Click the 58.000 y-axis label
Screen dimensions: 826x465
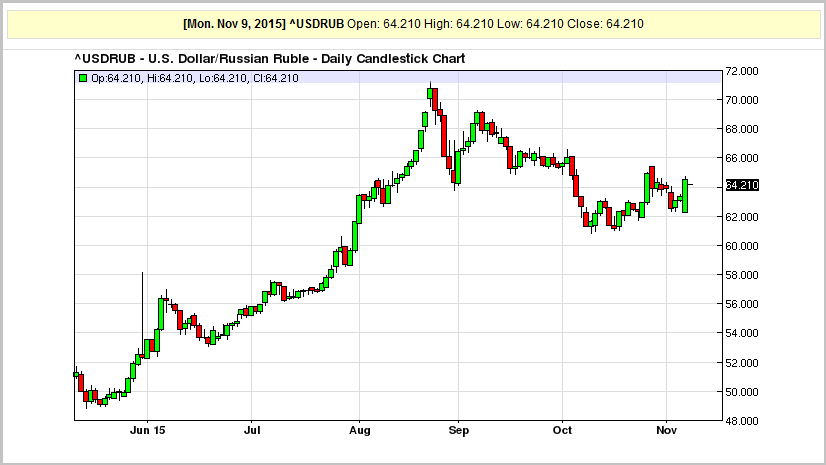pyautogui.click(x=742, y=275)
